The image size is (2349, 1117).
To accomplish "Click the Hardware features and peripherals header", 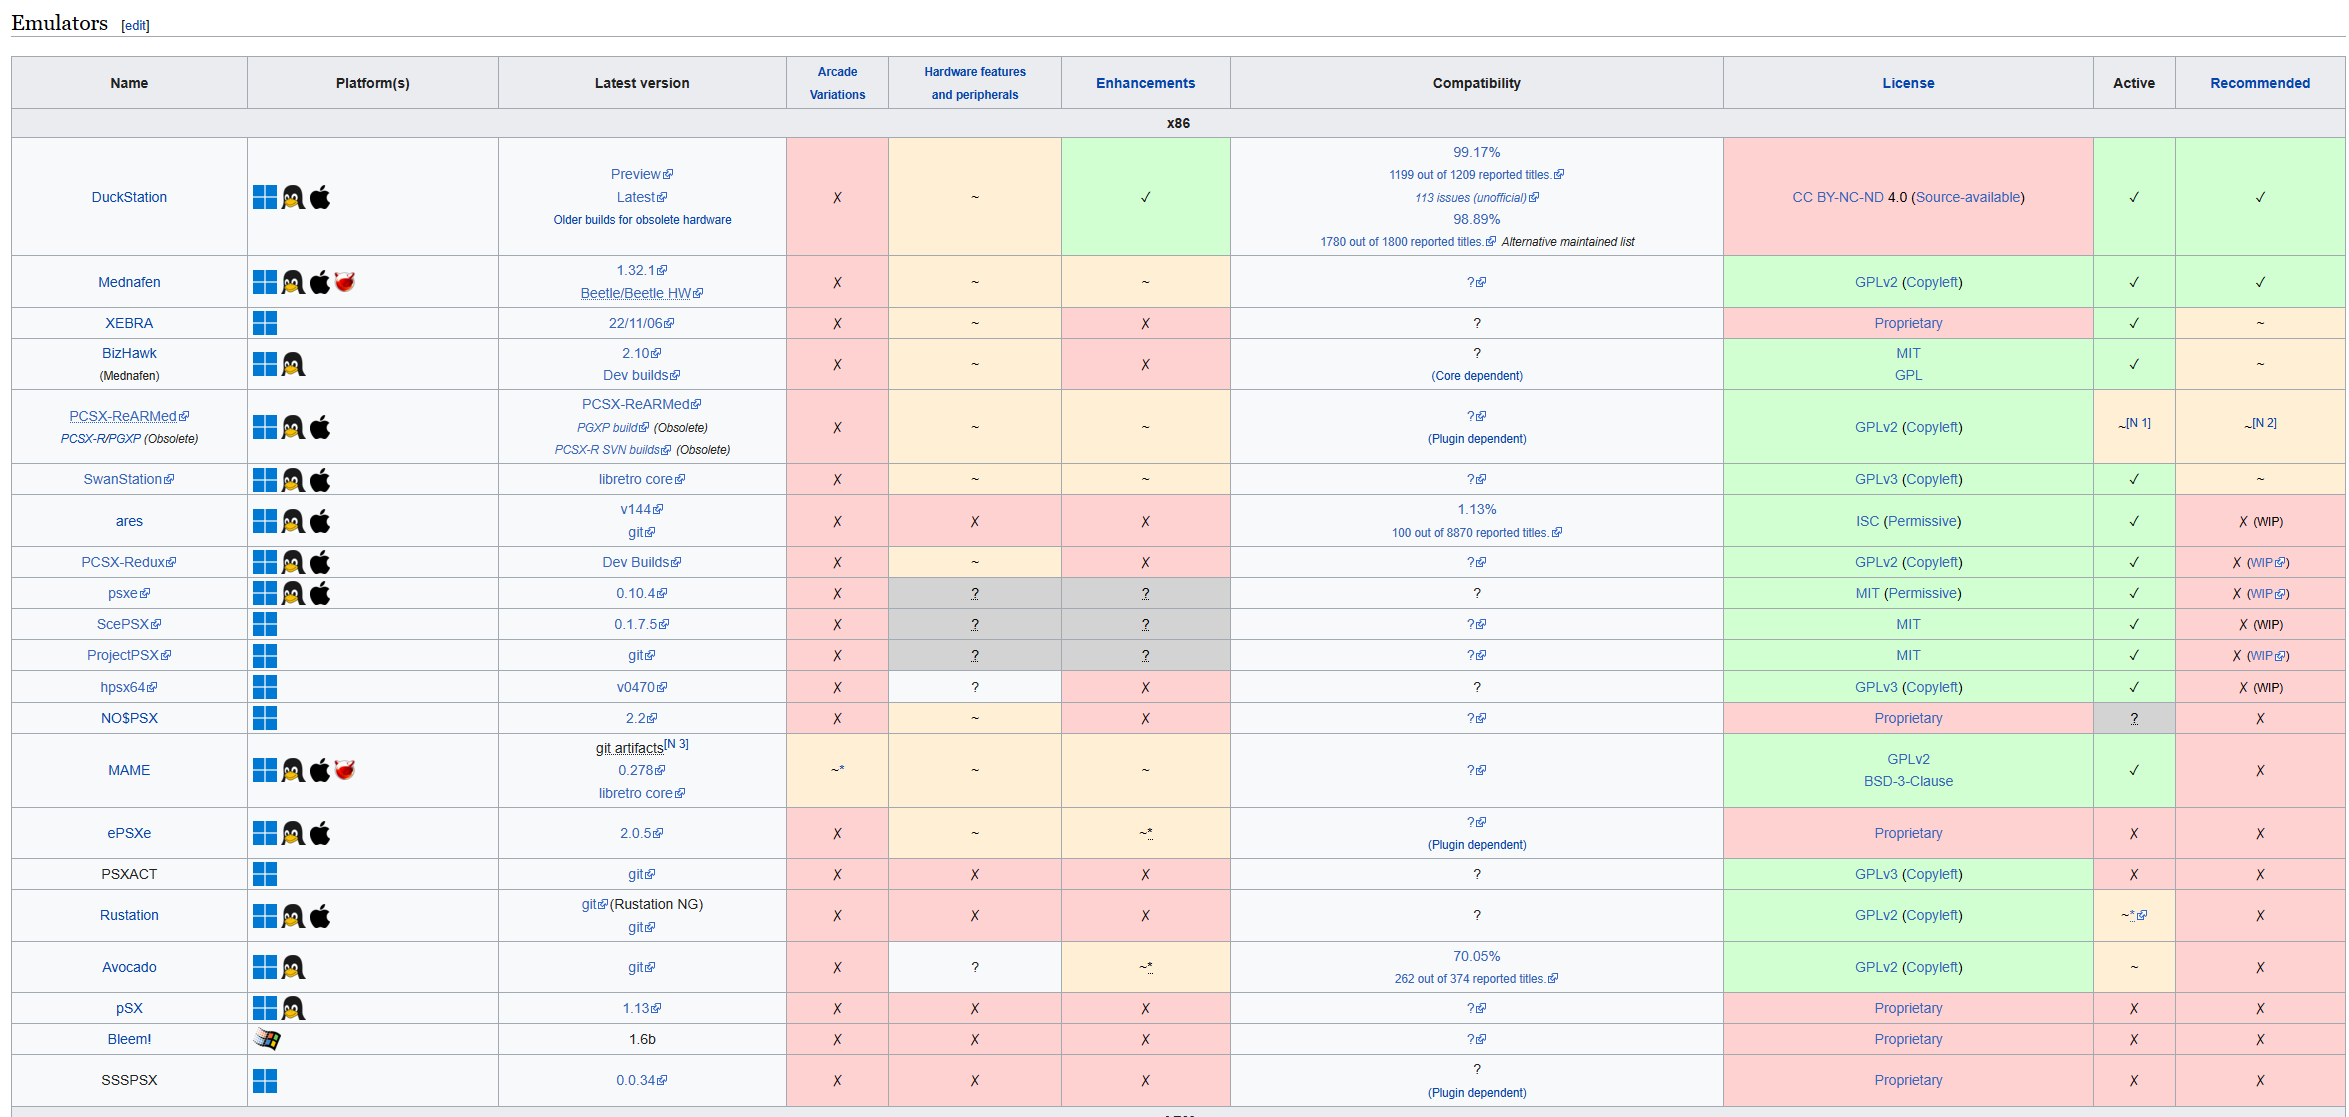I will coord(975,83).
